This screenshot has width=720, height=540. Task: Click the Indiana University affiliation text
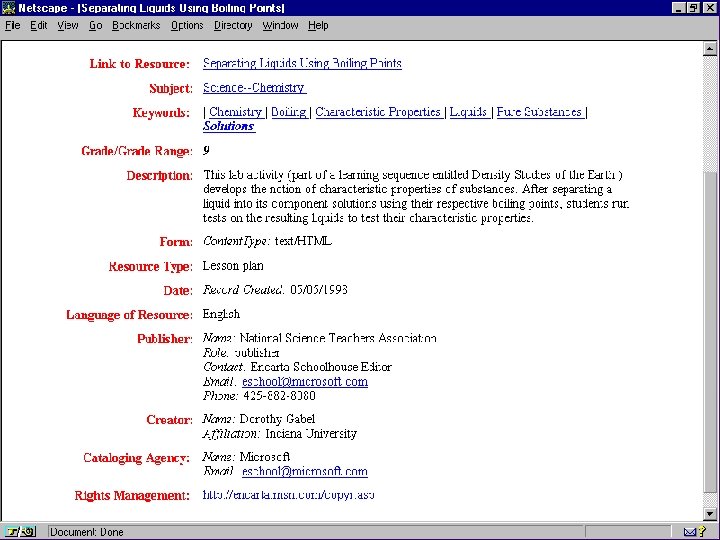pos(311,433)
